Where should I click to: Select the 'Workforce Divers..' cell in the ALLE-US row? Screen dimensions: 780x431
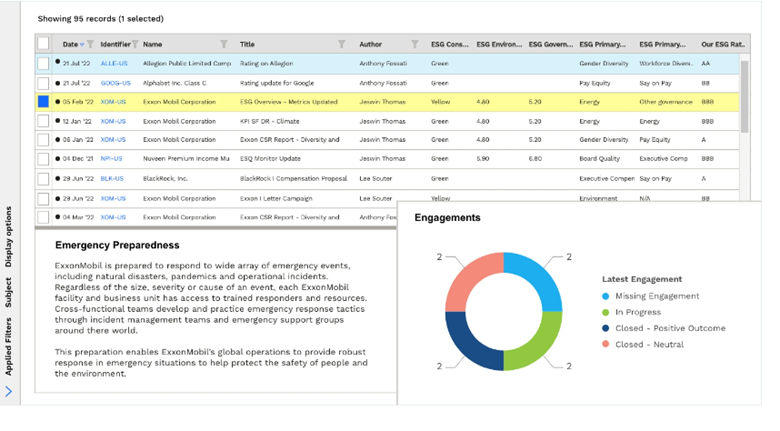[x=666, y=64]
